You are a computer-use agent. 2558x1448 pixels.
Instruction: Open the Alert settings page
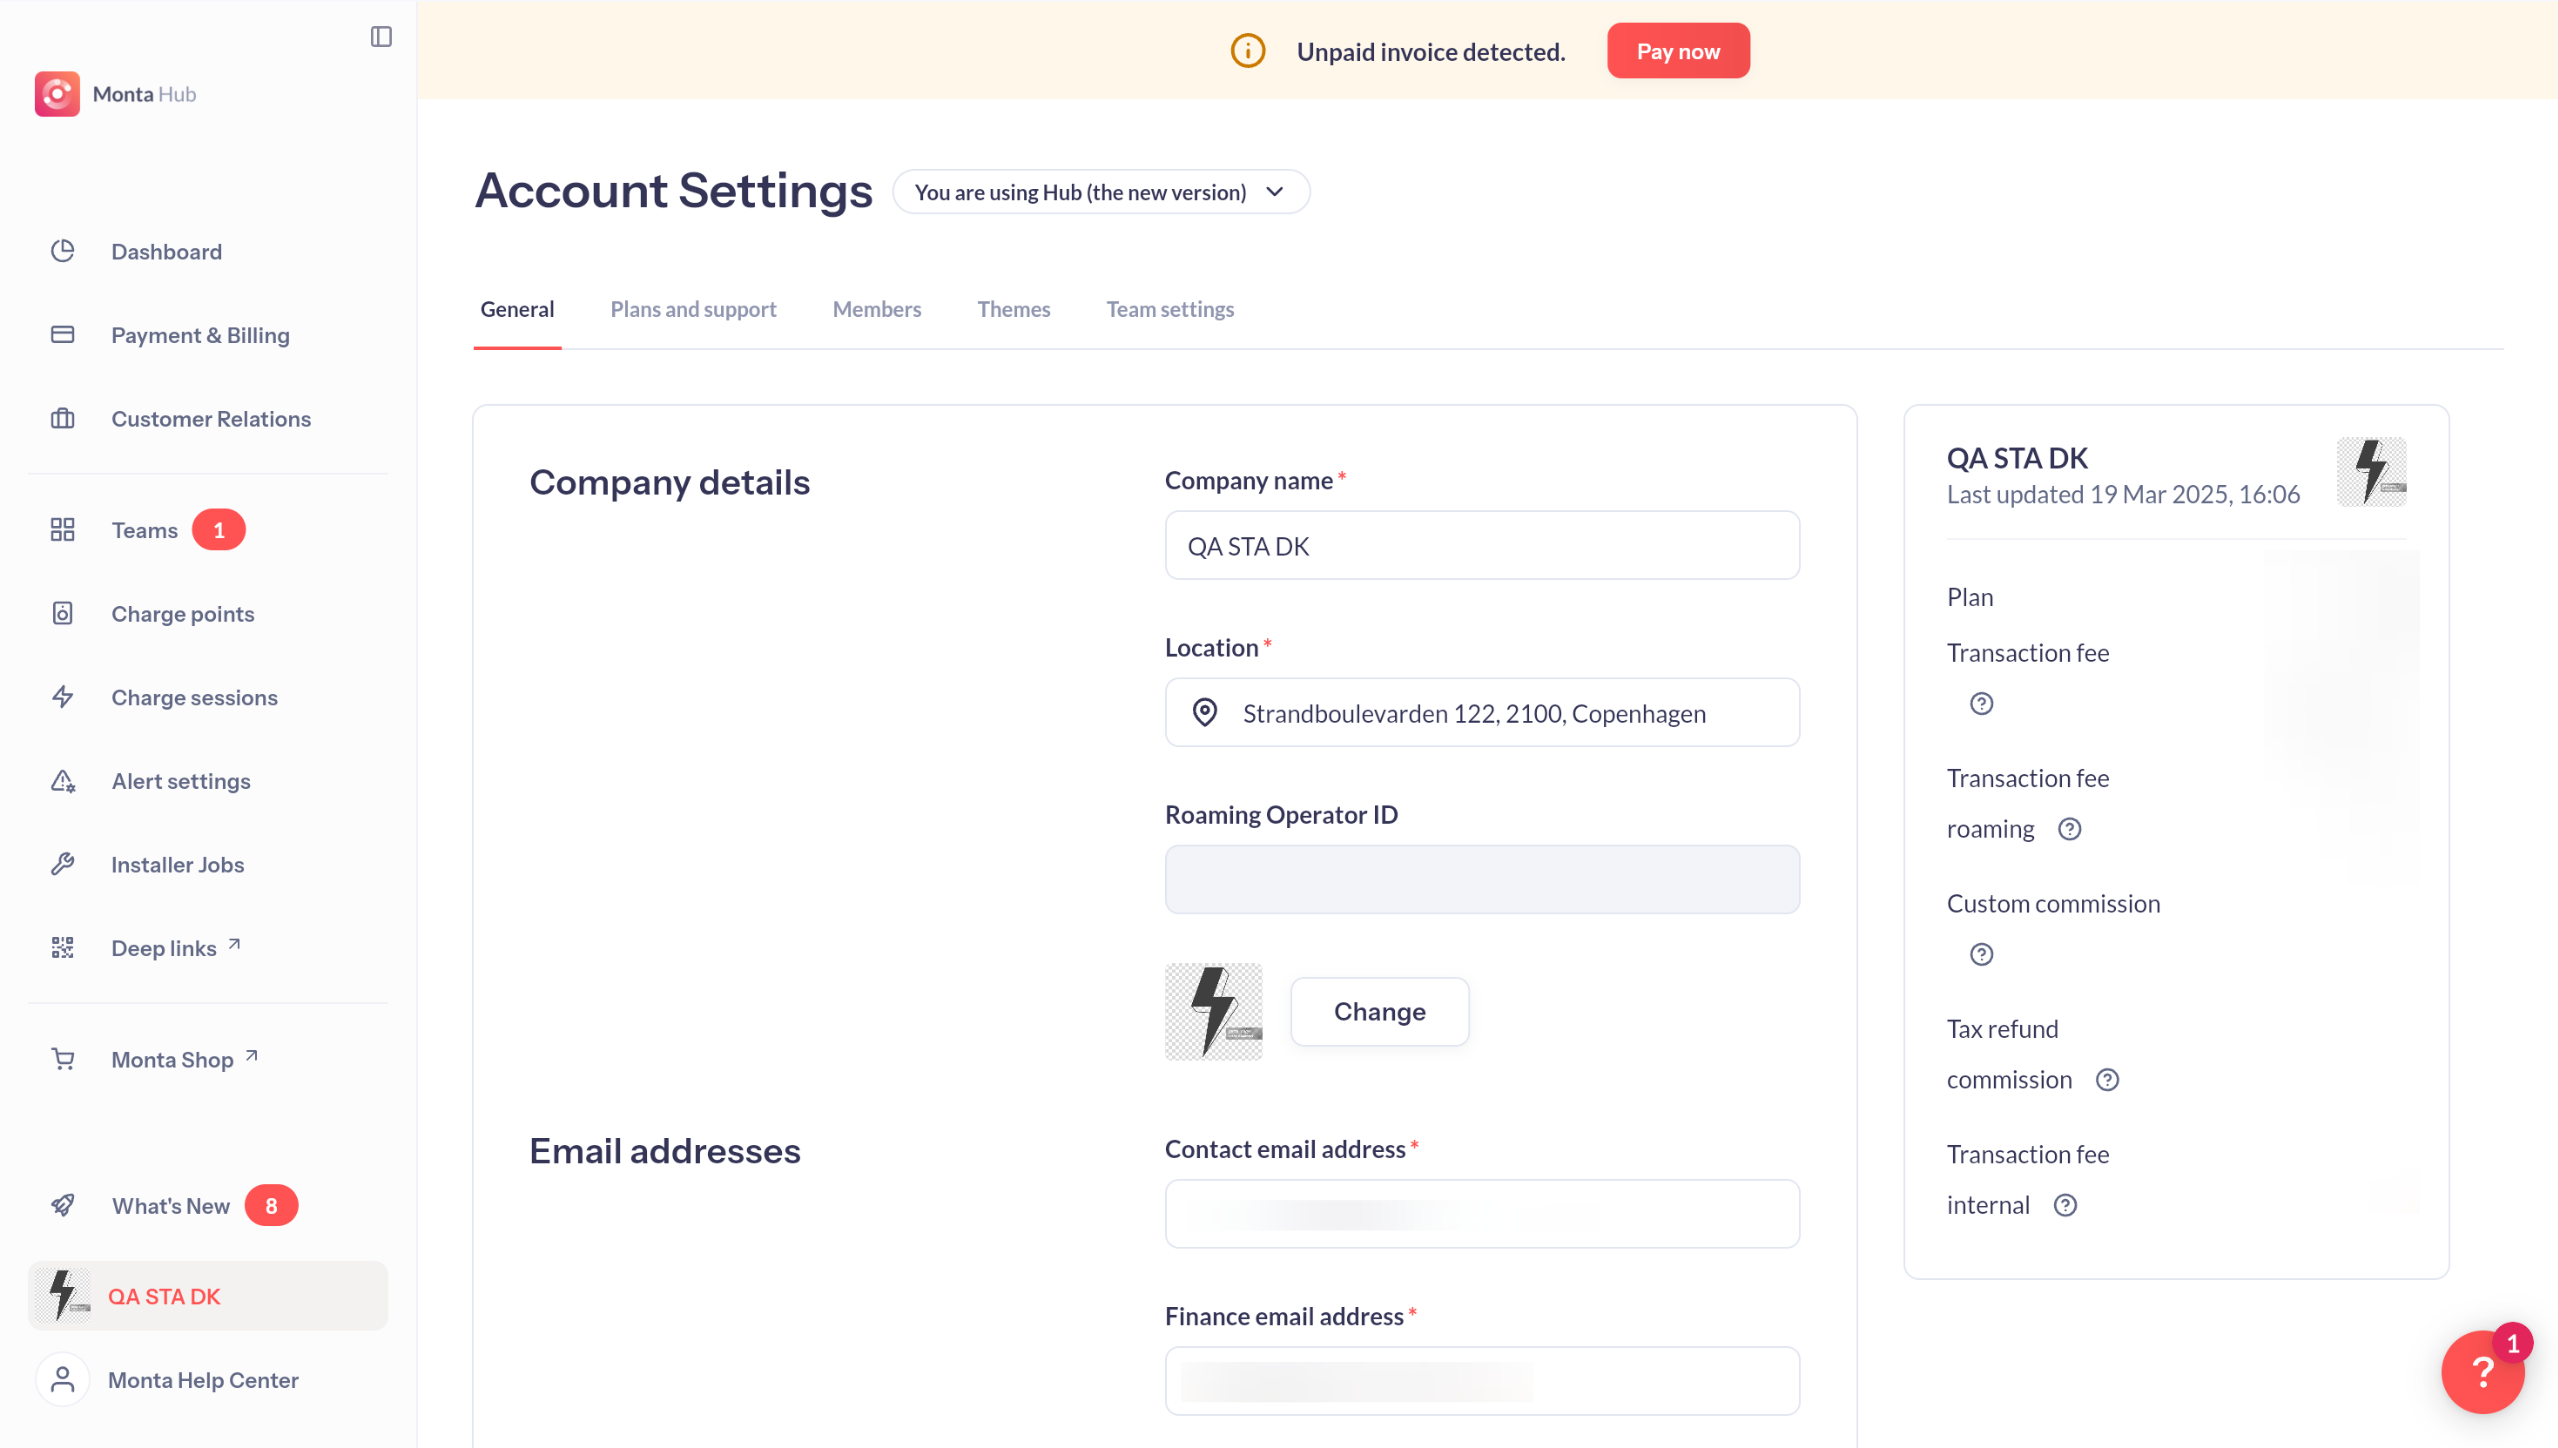coord(180,781)
